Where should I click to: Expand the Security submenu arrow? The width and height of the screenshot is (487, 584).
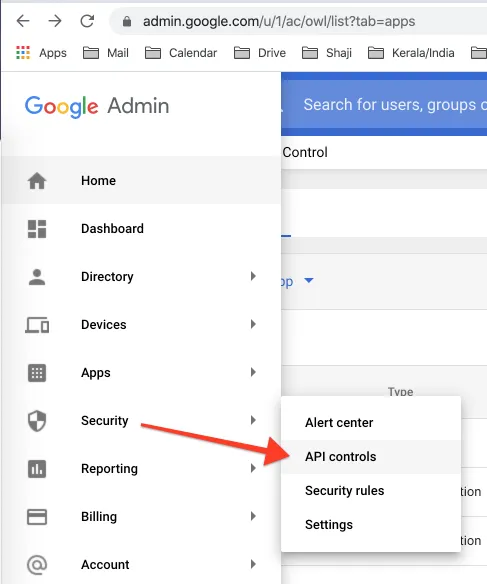(x=253, y=420)
